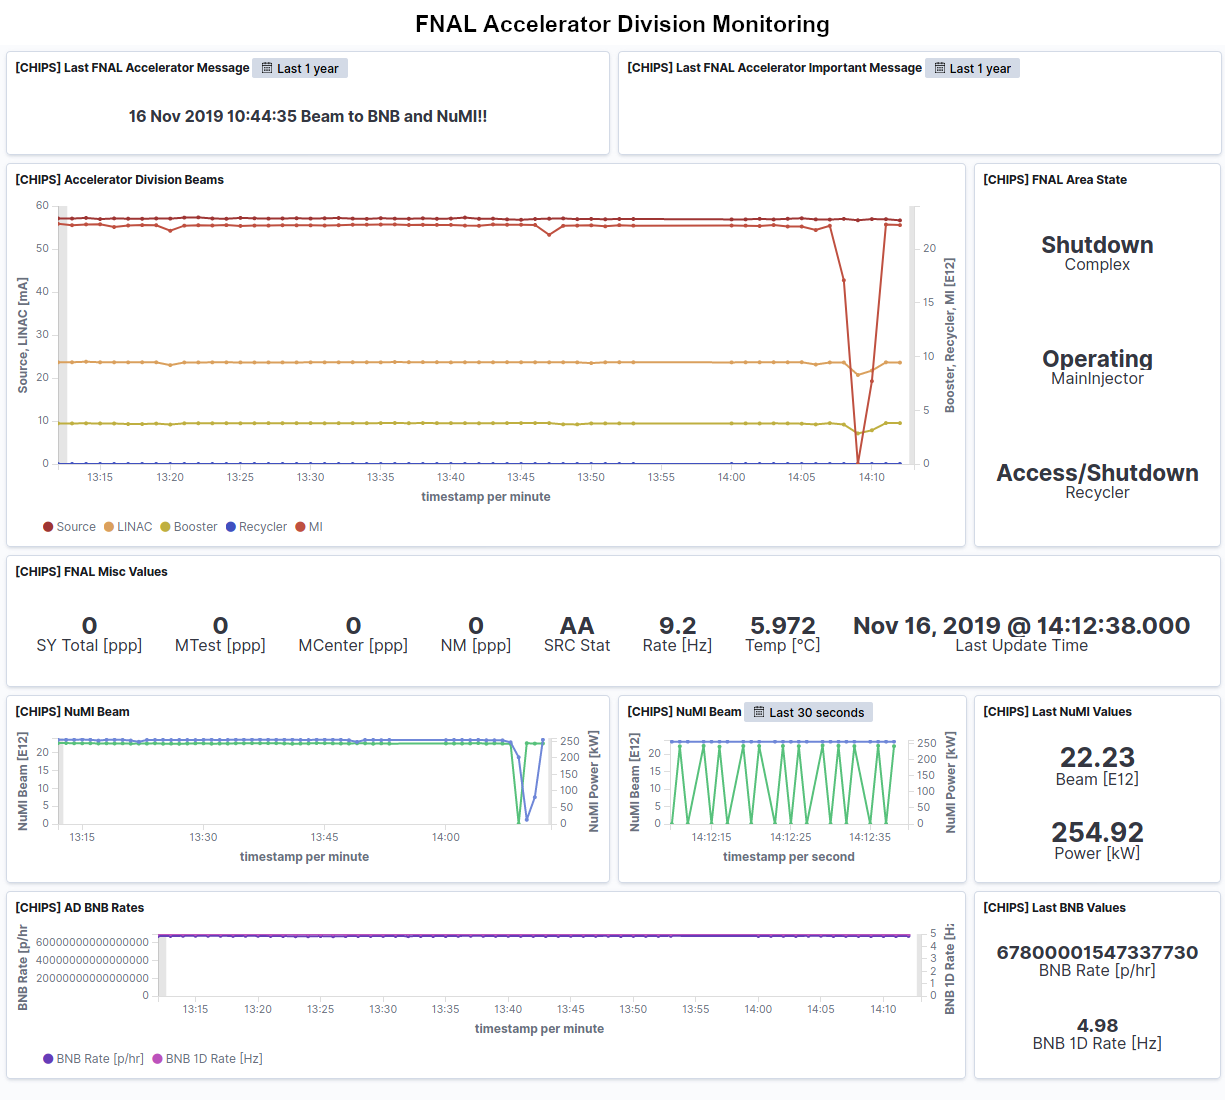The width and height of the screenshot is (1225, 1100).
Task: Toggle the BNB Rate [p/hr] legend series
Action: click(x=93, y=1059)
